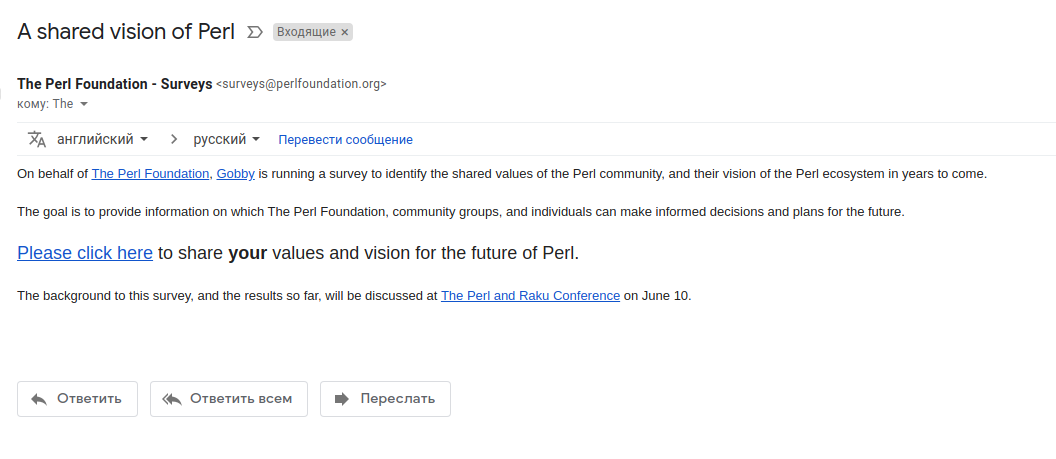The width and height of the screenshot is (1056, 459).
Task: Open the русский target language dropdown
Action: [226, 139]
